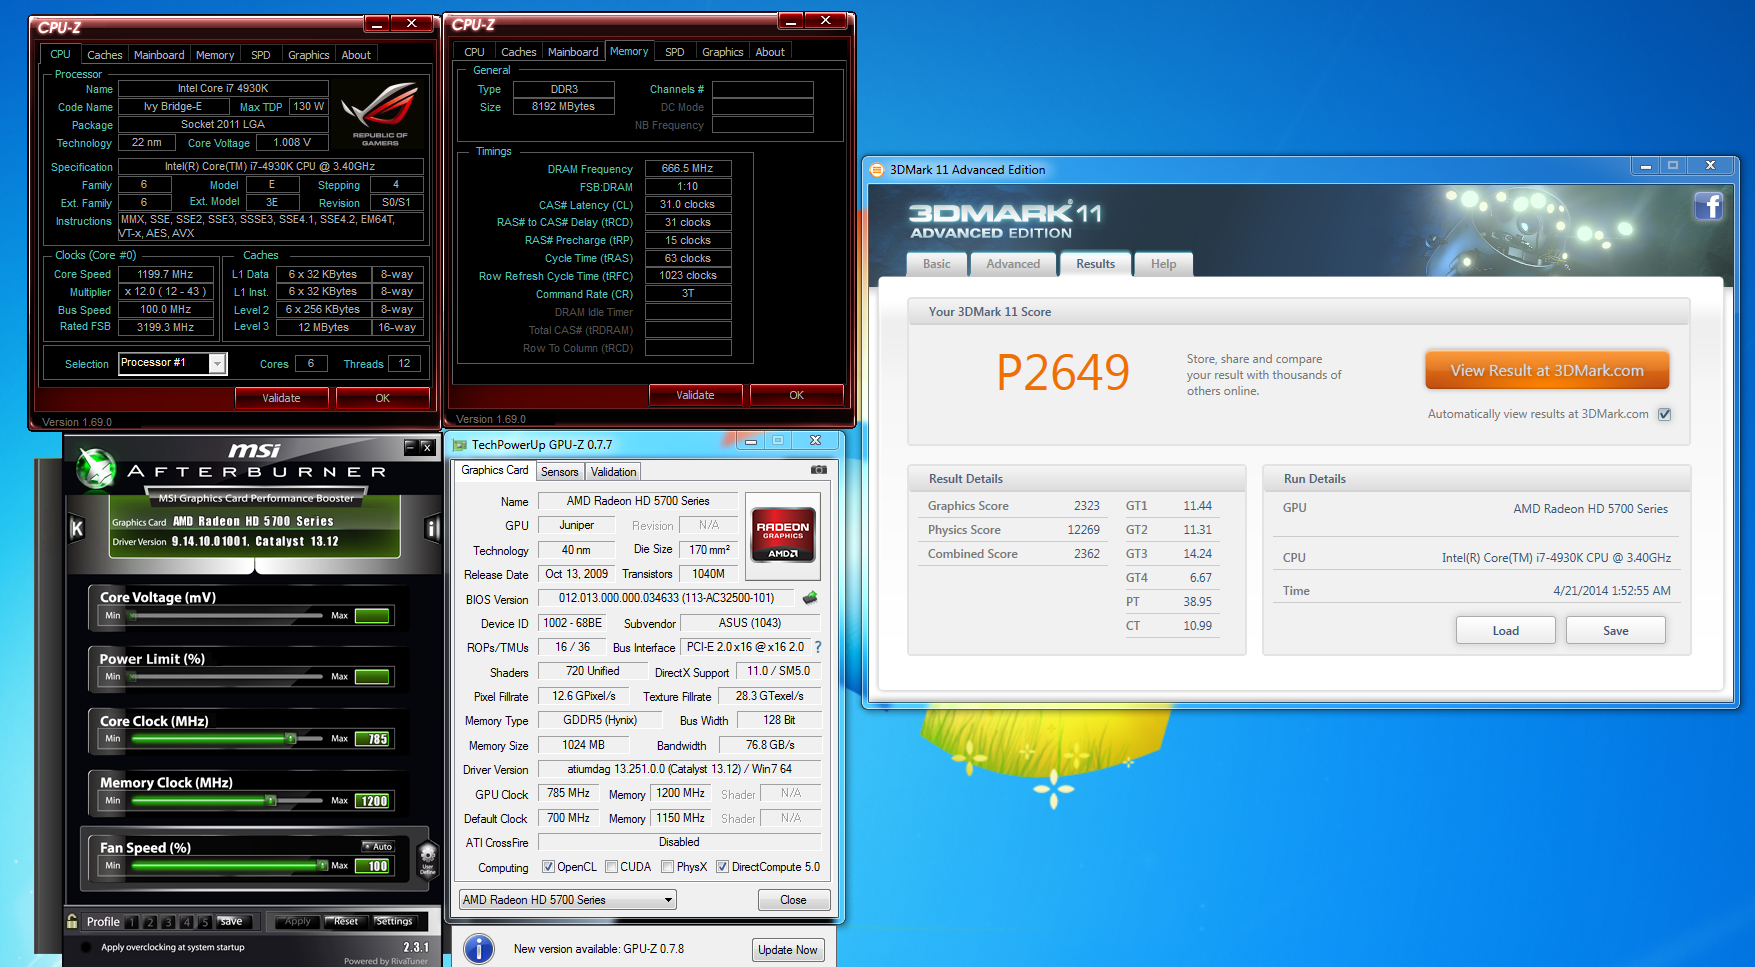Uncheck Automatically view results at 3DMark.com
1755x967 pixels.
click(1664, 414)
